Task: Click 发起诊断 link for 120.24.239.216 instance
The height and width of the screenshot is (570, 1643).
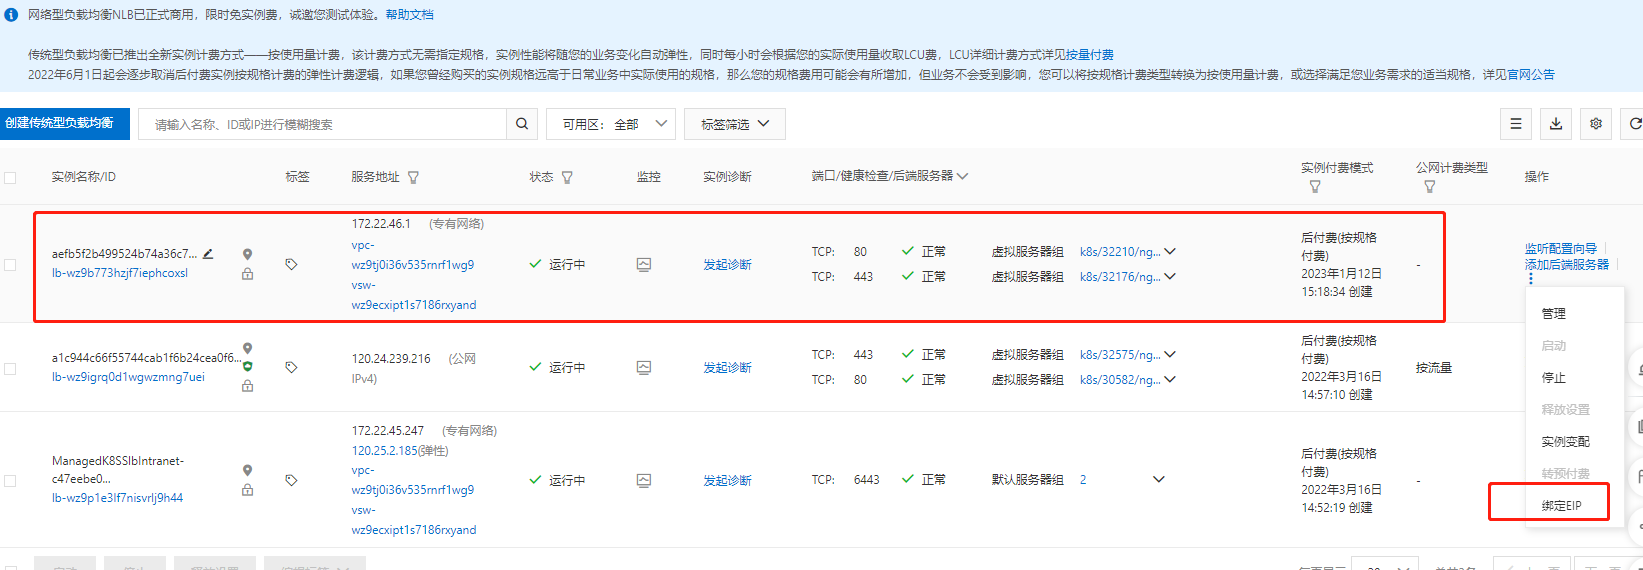Action: [x=727, y=368]
